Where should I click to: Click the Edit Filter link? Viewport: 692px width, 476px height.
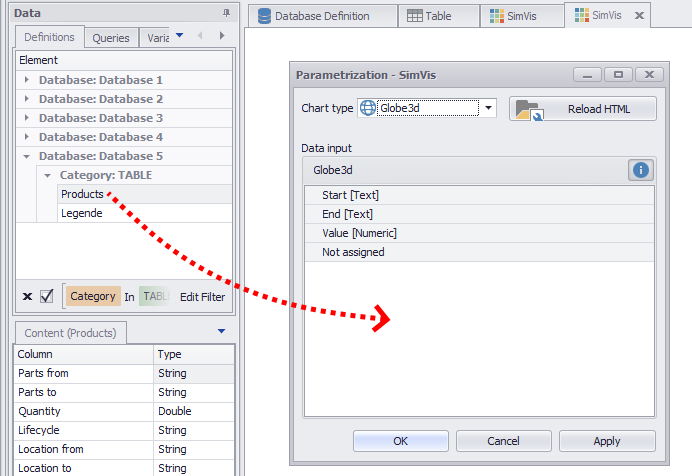202,297
